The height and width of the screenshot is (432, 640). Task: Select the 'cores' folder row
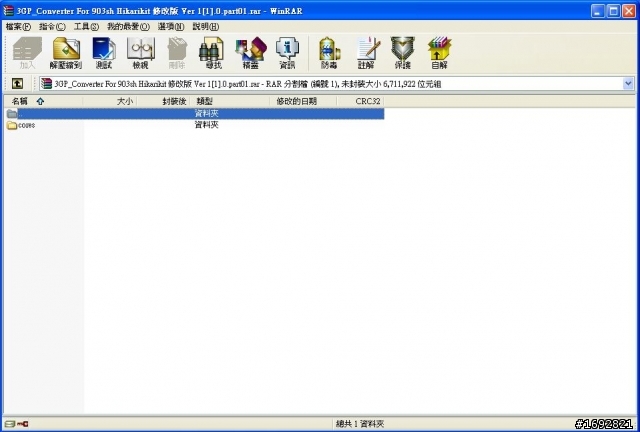point(194,125)
